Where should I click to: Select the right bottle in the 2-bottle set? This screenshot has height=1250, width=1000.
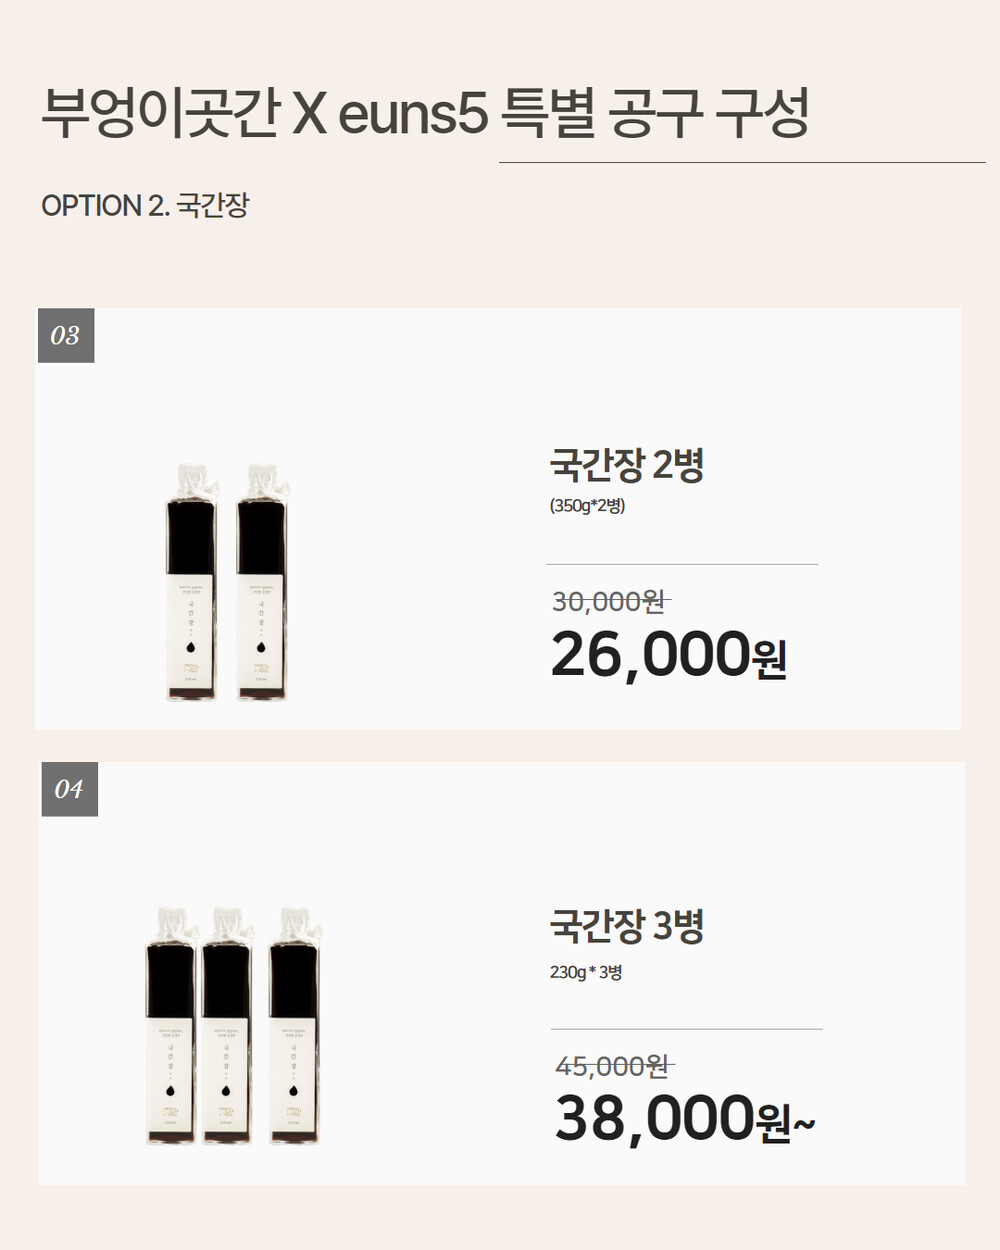pyautogui.click(x=261, y=585)
